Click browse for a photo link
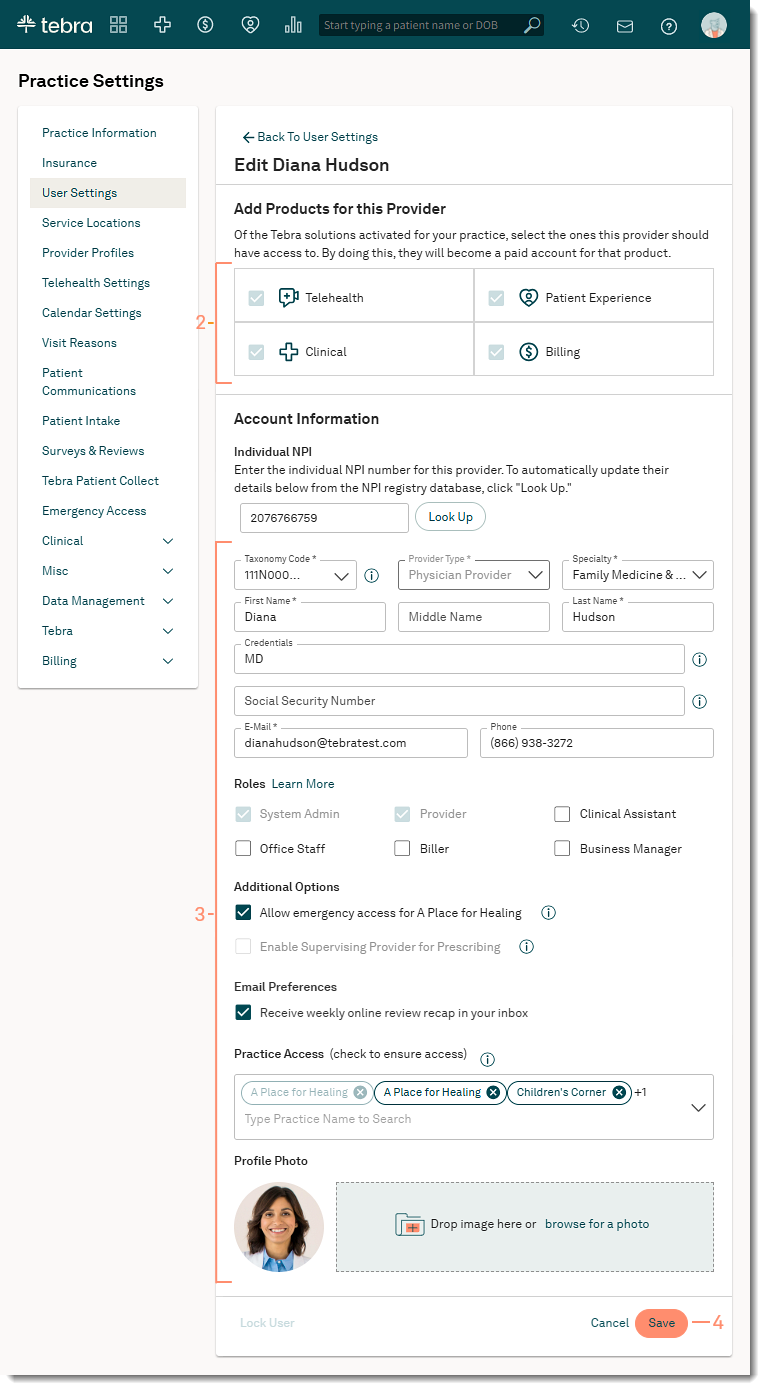Image resolution: width=765 pixels, height=1390 pixels. tap(597, 1224)
